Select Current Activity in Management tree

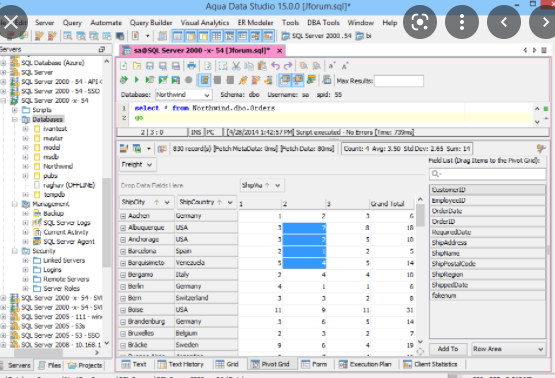point(66,232)
